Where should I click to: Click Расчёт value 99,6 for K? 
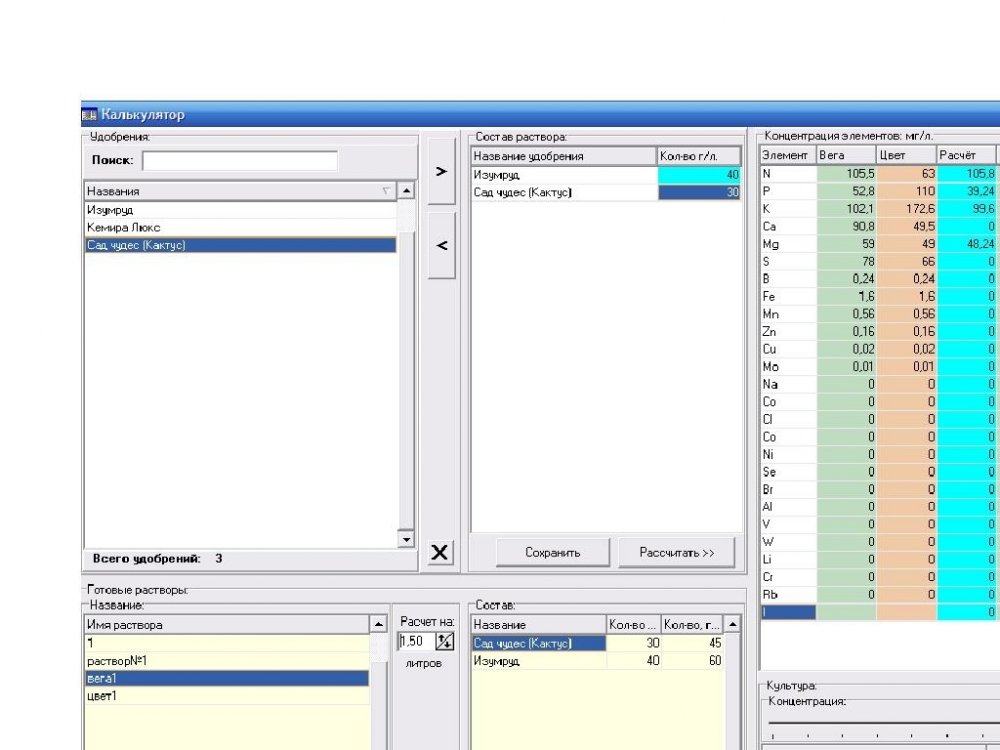click(966, 209)
